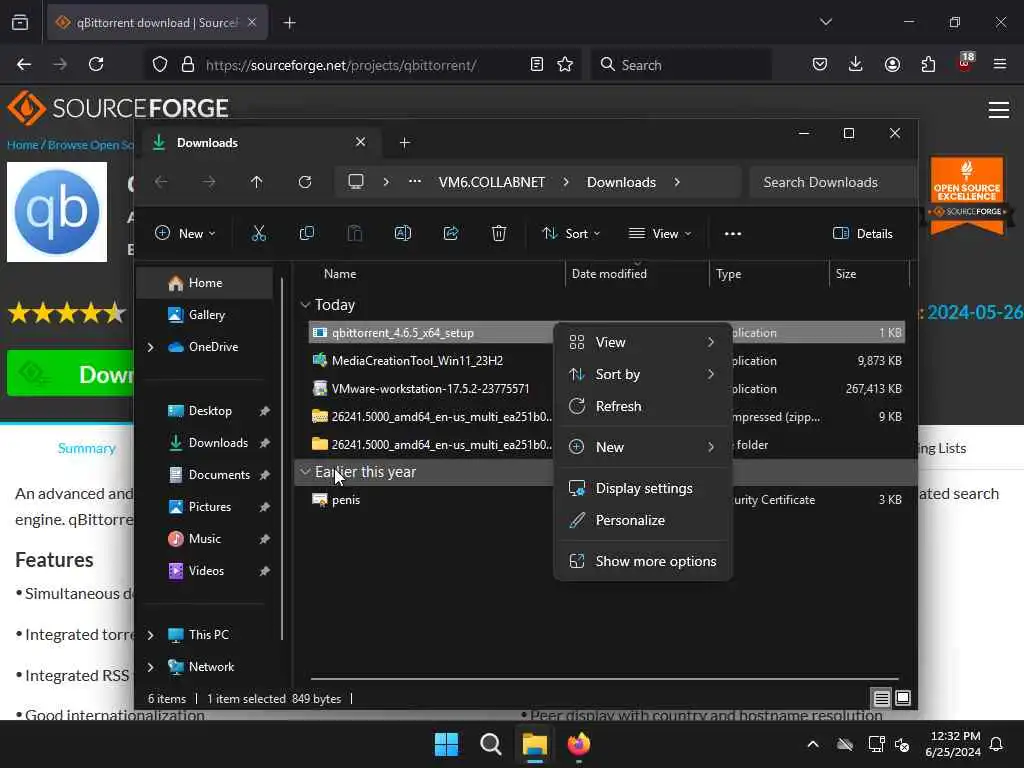Open the View dropdown in Explorer toolbar
Image resolution: width=1024 pixels, height=768 pixels.
click(x=660, y=233)
